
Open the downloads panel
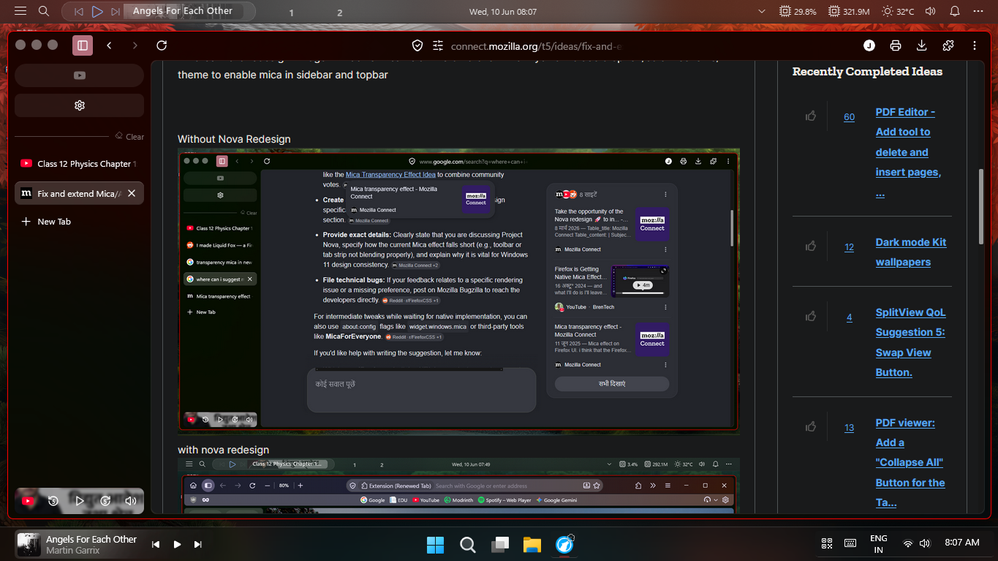(x=921, y=45)
